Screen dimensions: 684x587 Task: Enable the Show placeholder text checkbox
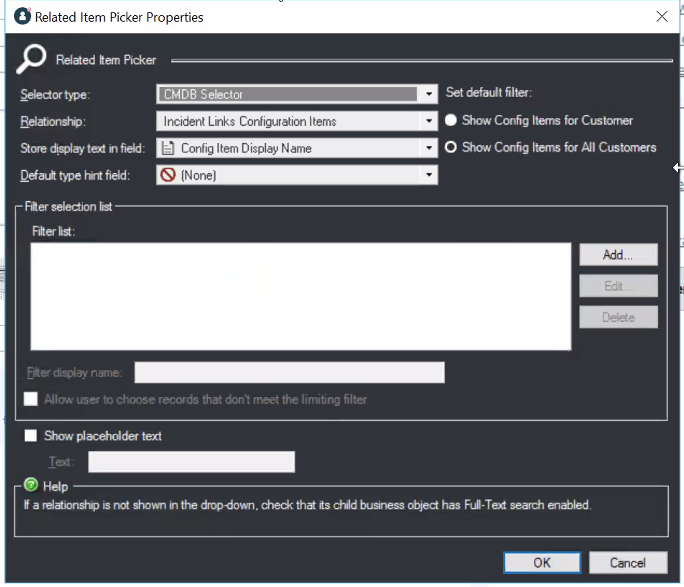tap(31, 436)
